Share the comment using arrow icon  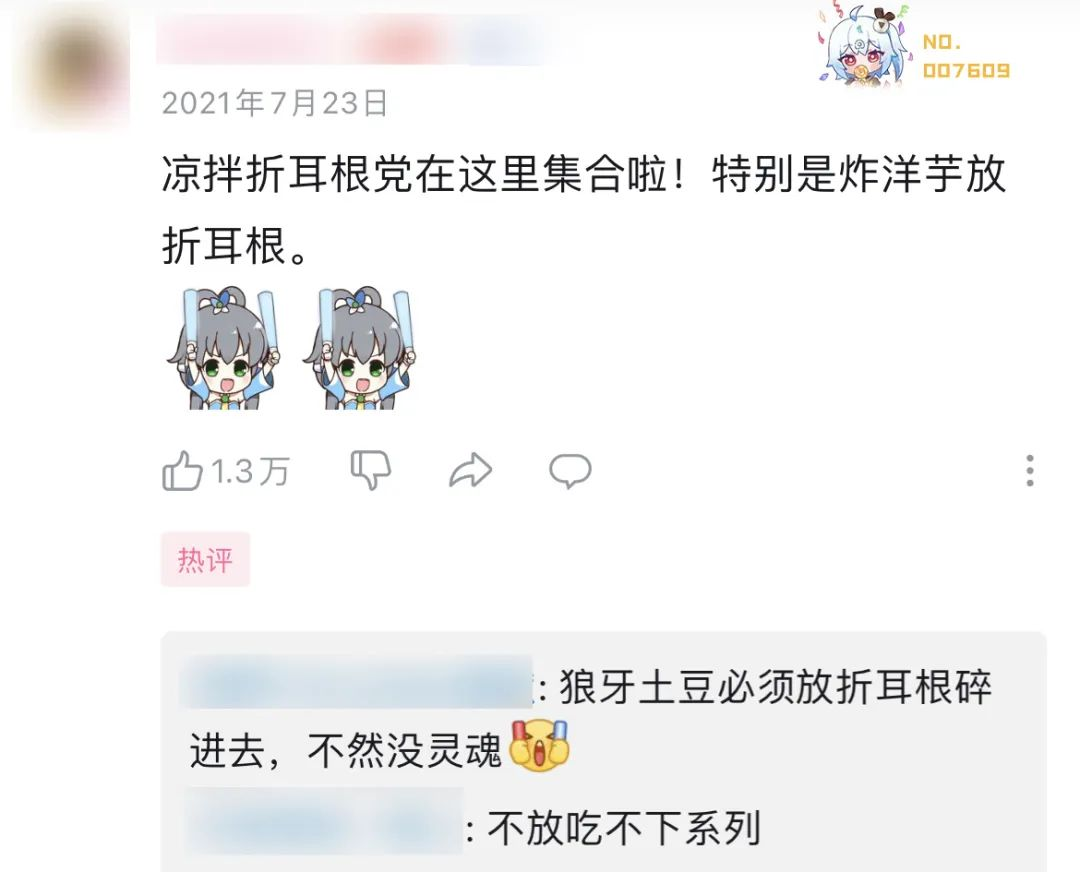[470, 471]
